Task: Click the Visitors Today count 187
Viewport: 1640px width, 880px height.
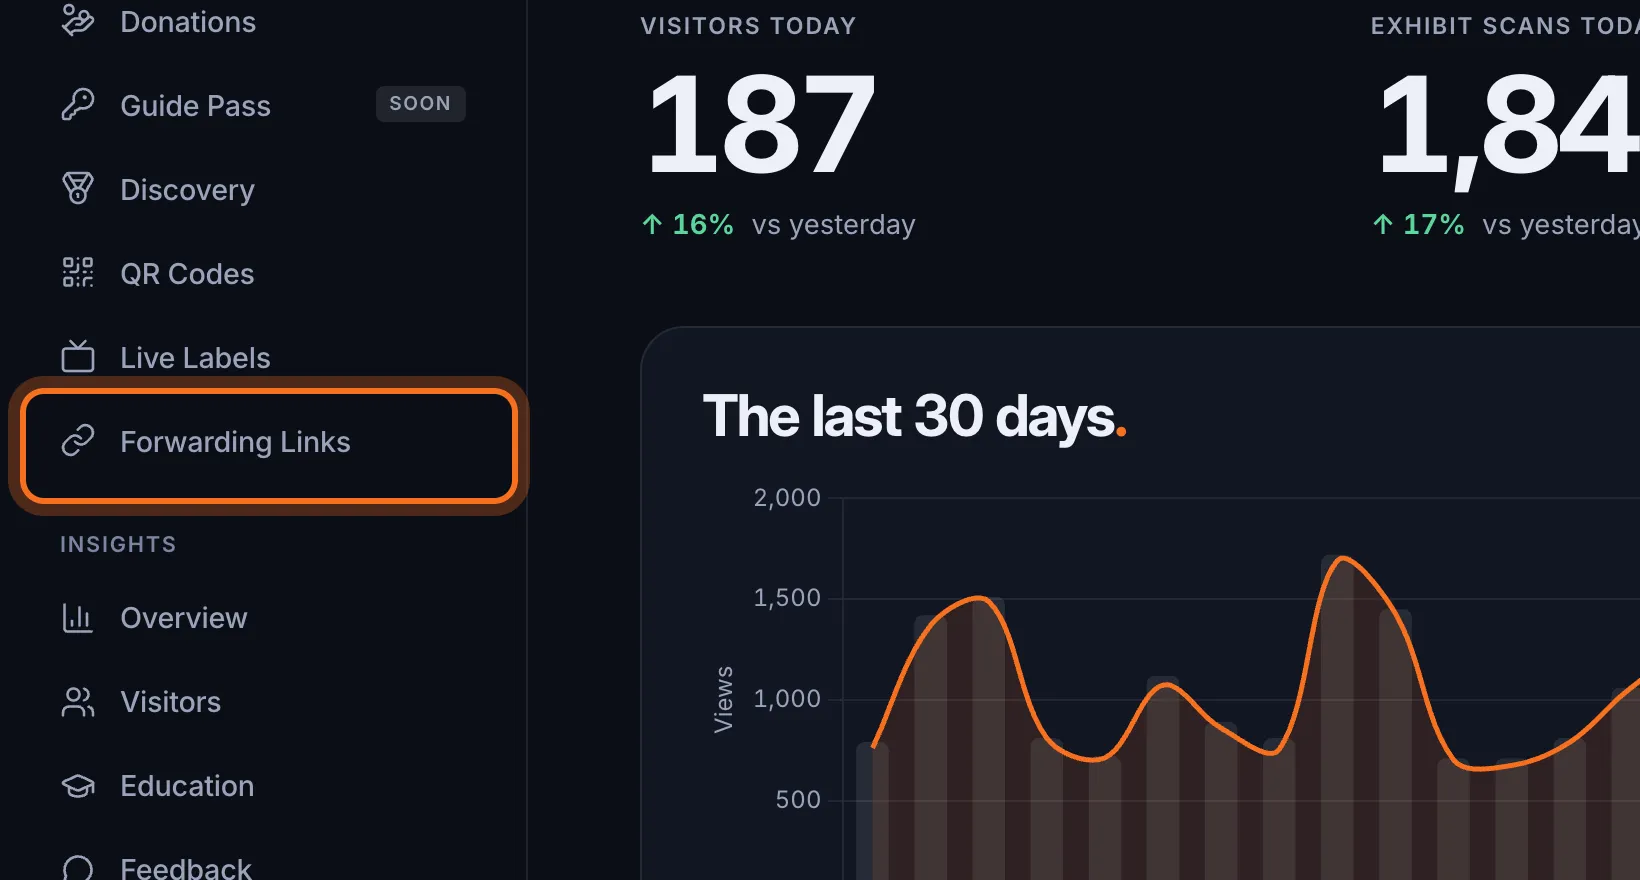Action: [x=760, y=125]
